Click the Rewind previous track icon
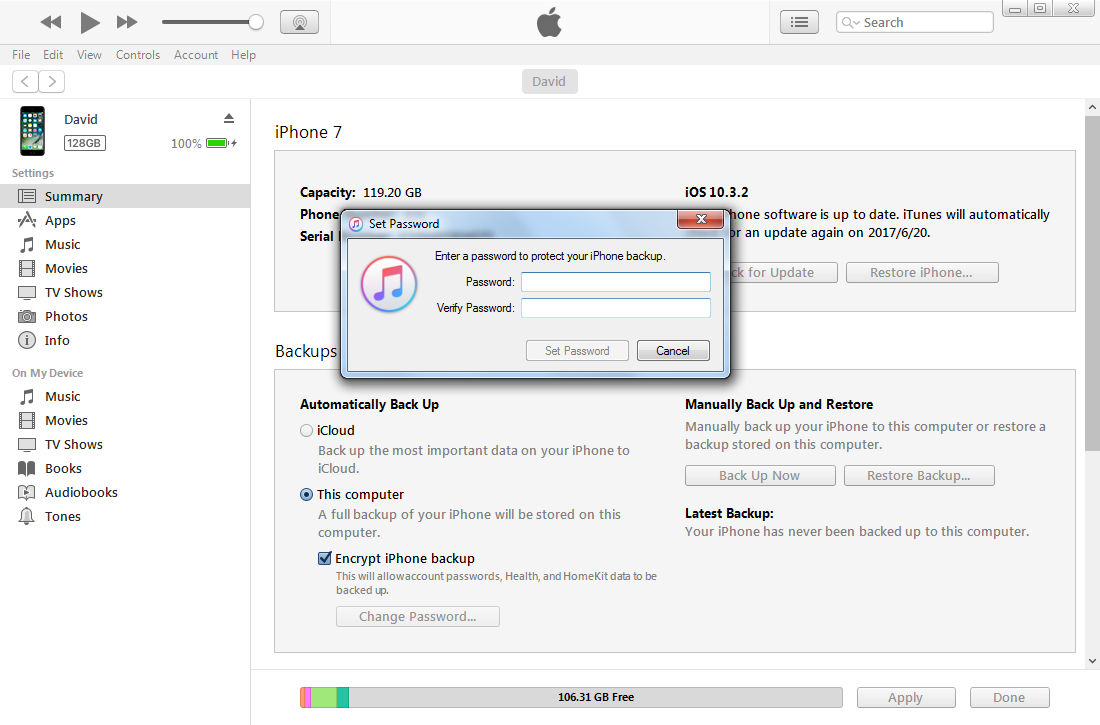The image size is (1100, 725). pos(51,22)
